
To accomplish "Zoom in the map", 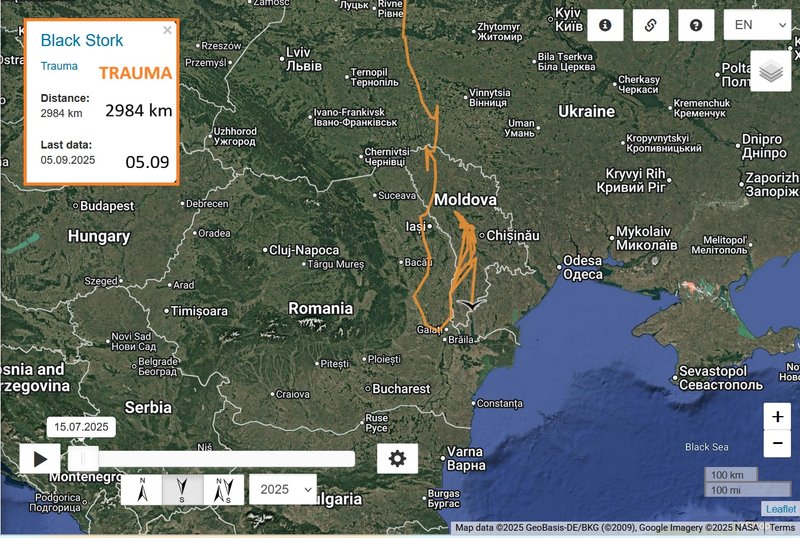I will tap(778, 417).
